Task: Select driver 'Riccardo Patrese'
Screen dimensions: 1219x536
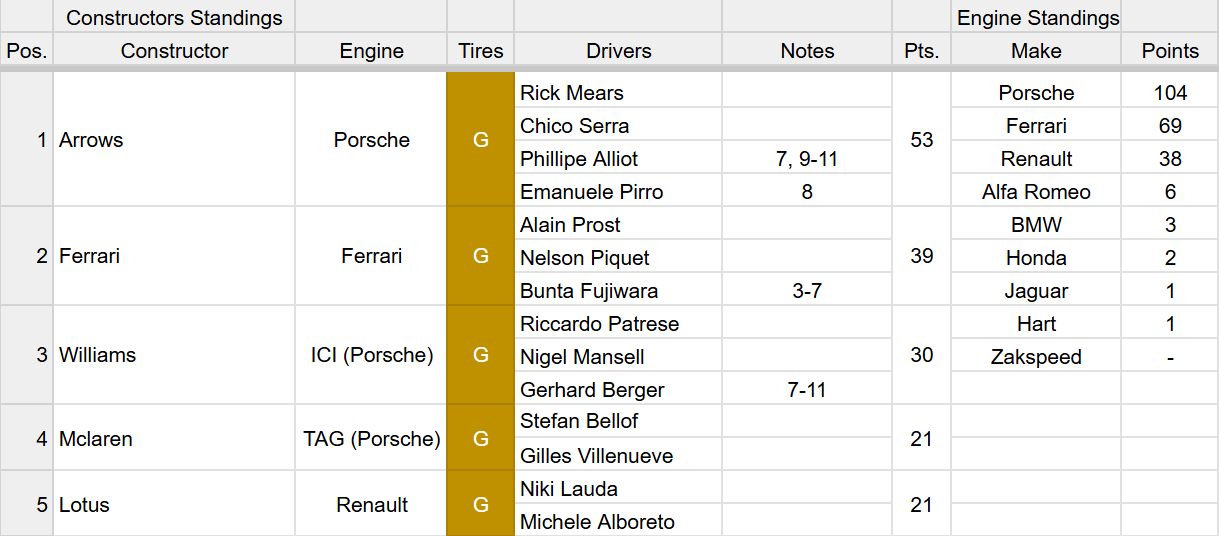Action: 618,323
